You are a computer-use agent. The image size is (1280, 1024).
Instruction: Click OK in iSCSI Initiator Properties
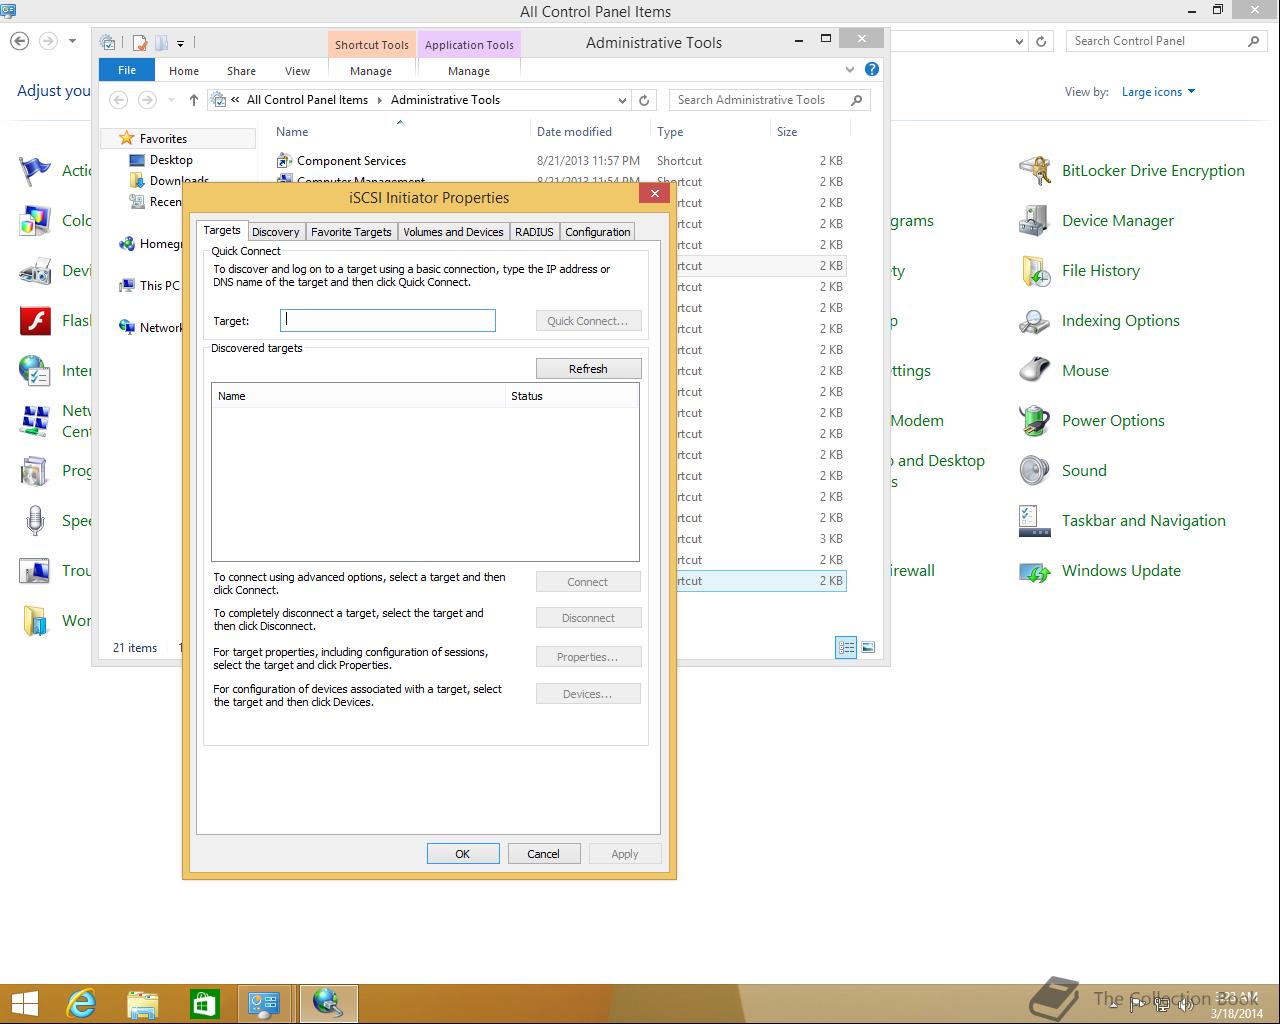point(463,854)
